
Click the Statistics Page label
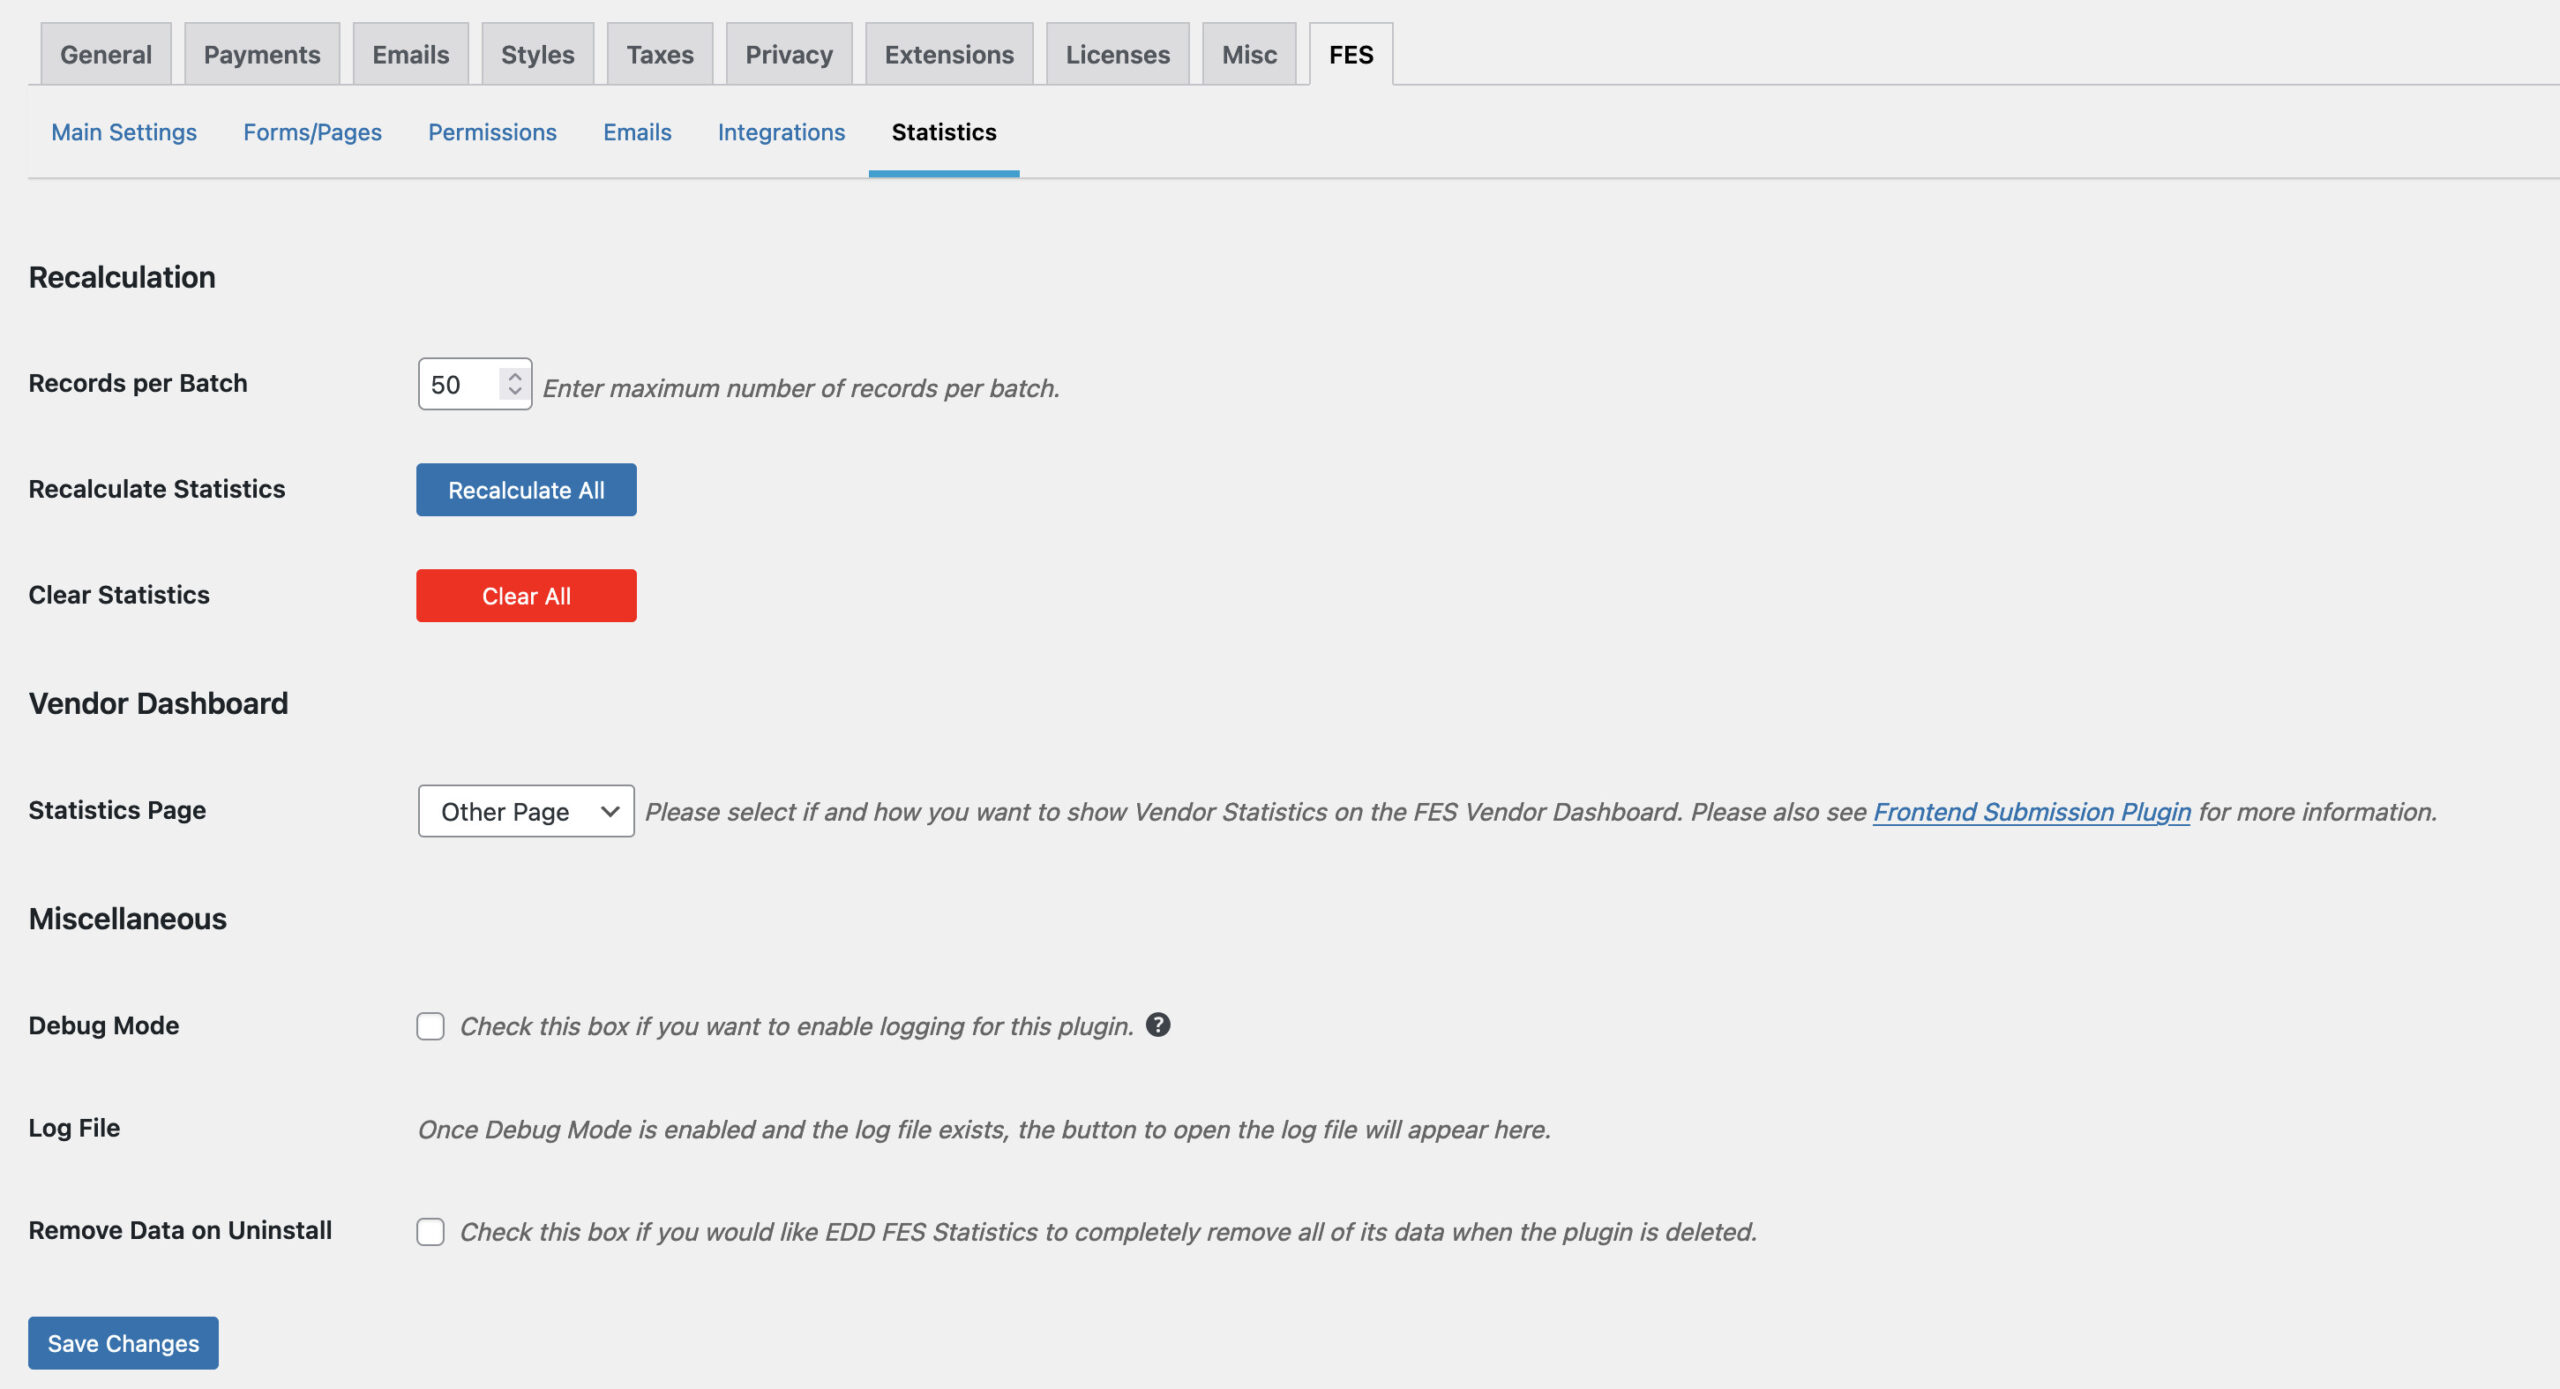(117, 809)
